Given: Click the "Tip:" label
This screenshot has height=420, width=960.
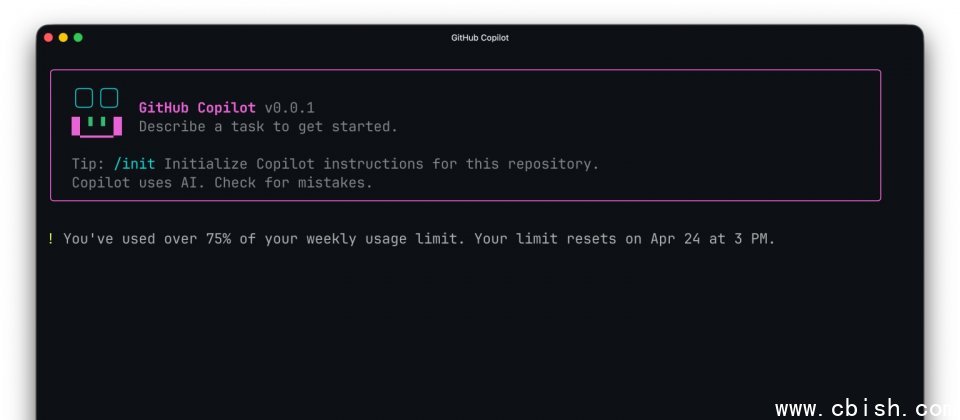Looking at the screenshot, I should click(x=88, y=164).
